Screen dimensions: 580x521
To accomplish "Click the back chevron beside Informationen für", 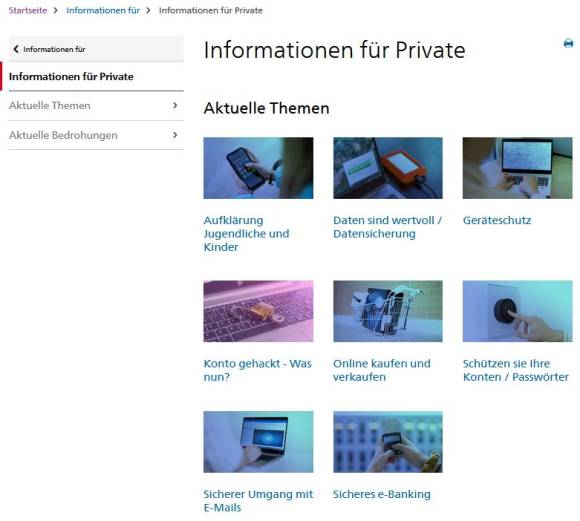I will (x=16, y=49).
